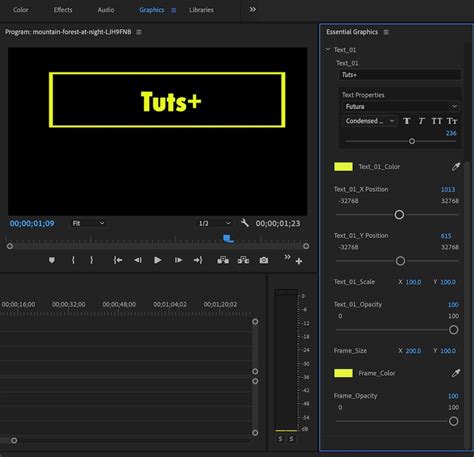Viewport: 474px width, 457px height.
Task: Toggle All Caps text style
Action: pyautogui.click(x=437, y=121)
